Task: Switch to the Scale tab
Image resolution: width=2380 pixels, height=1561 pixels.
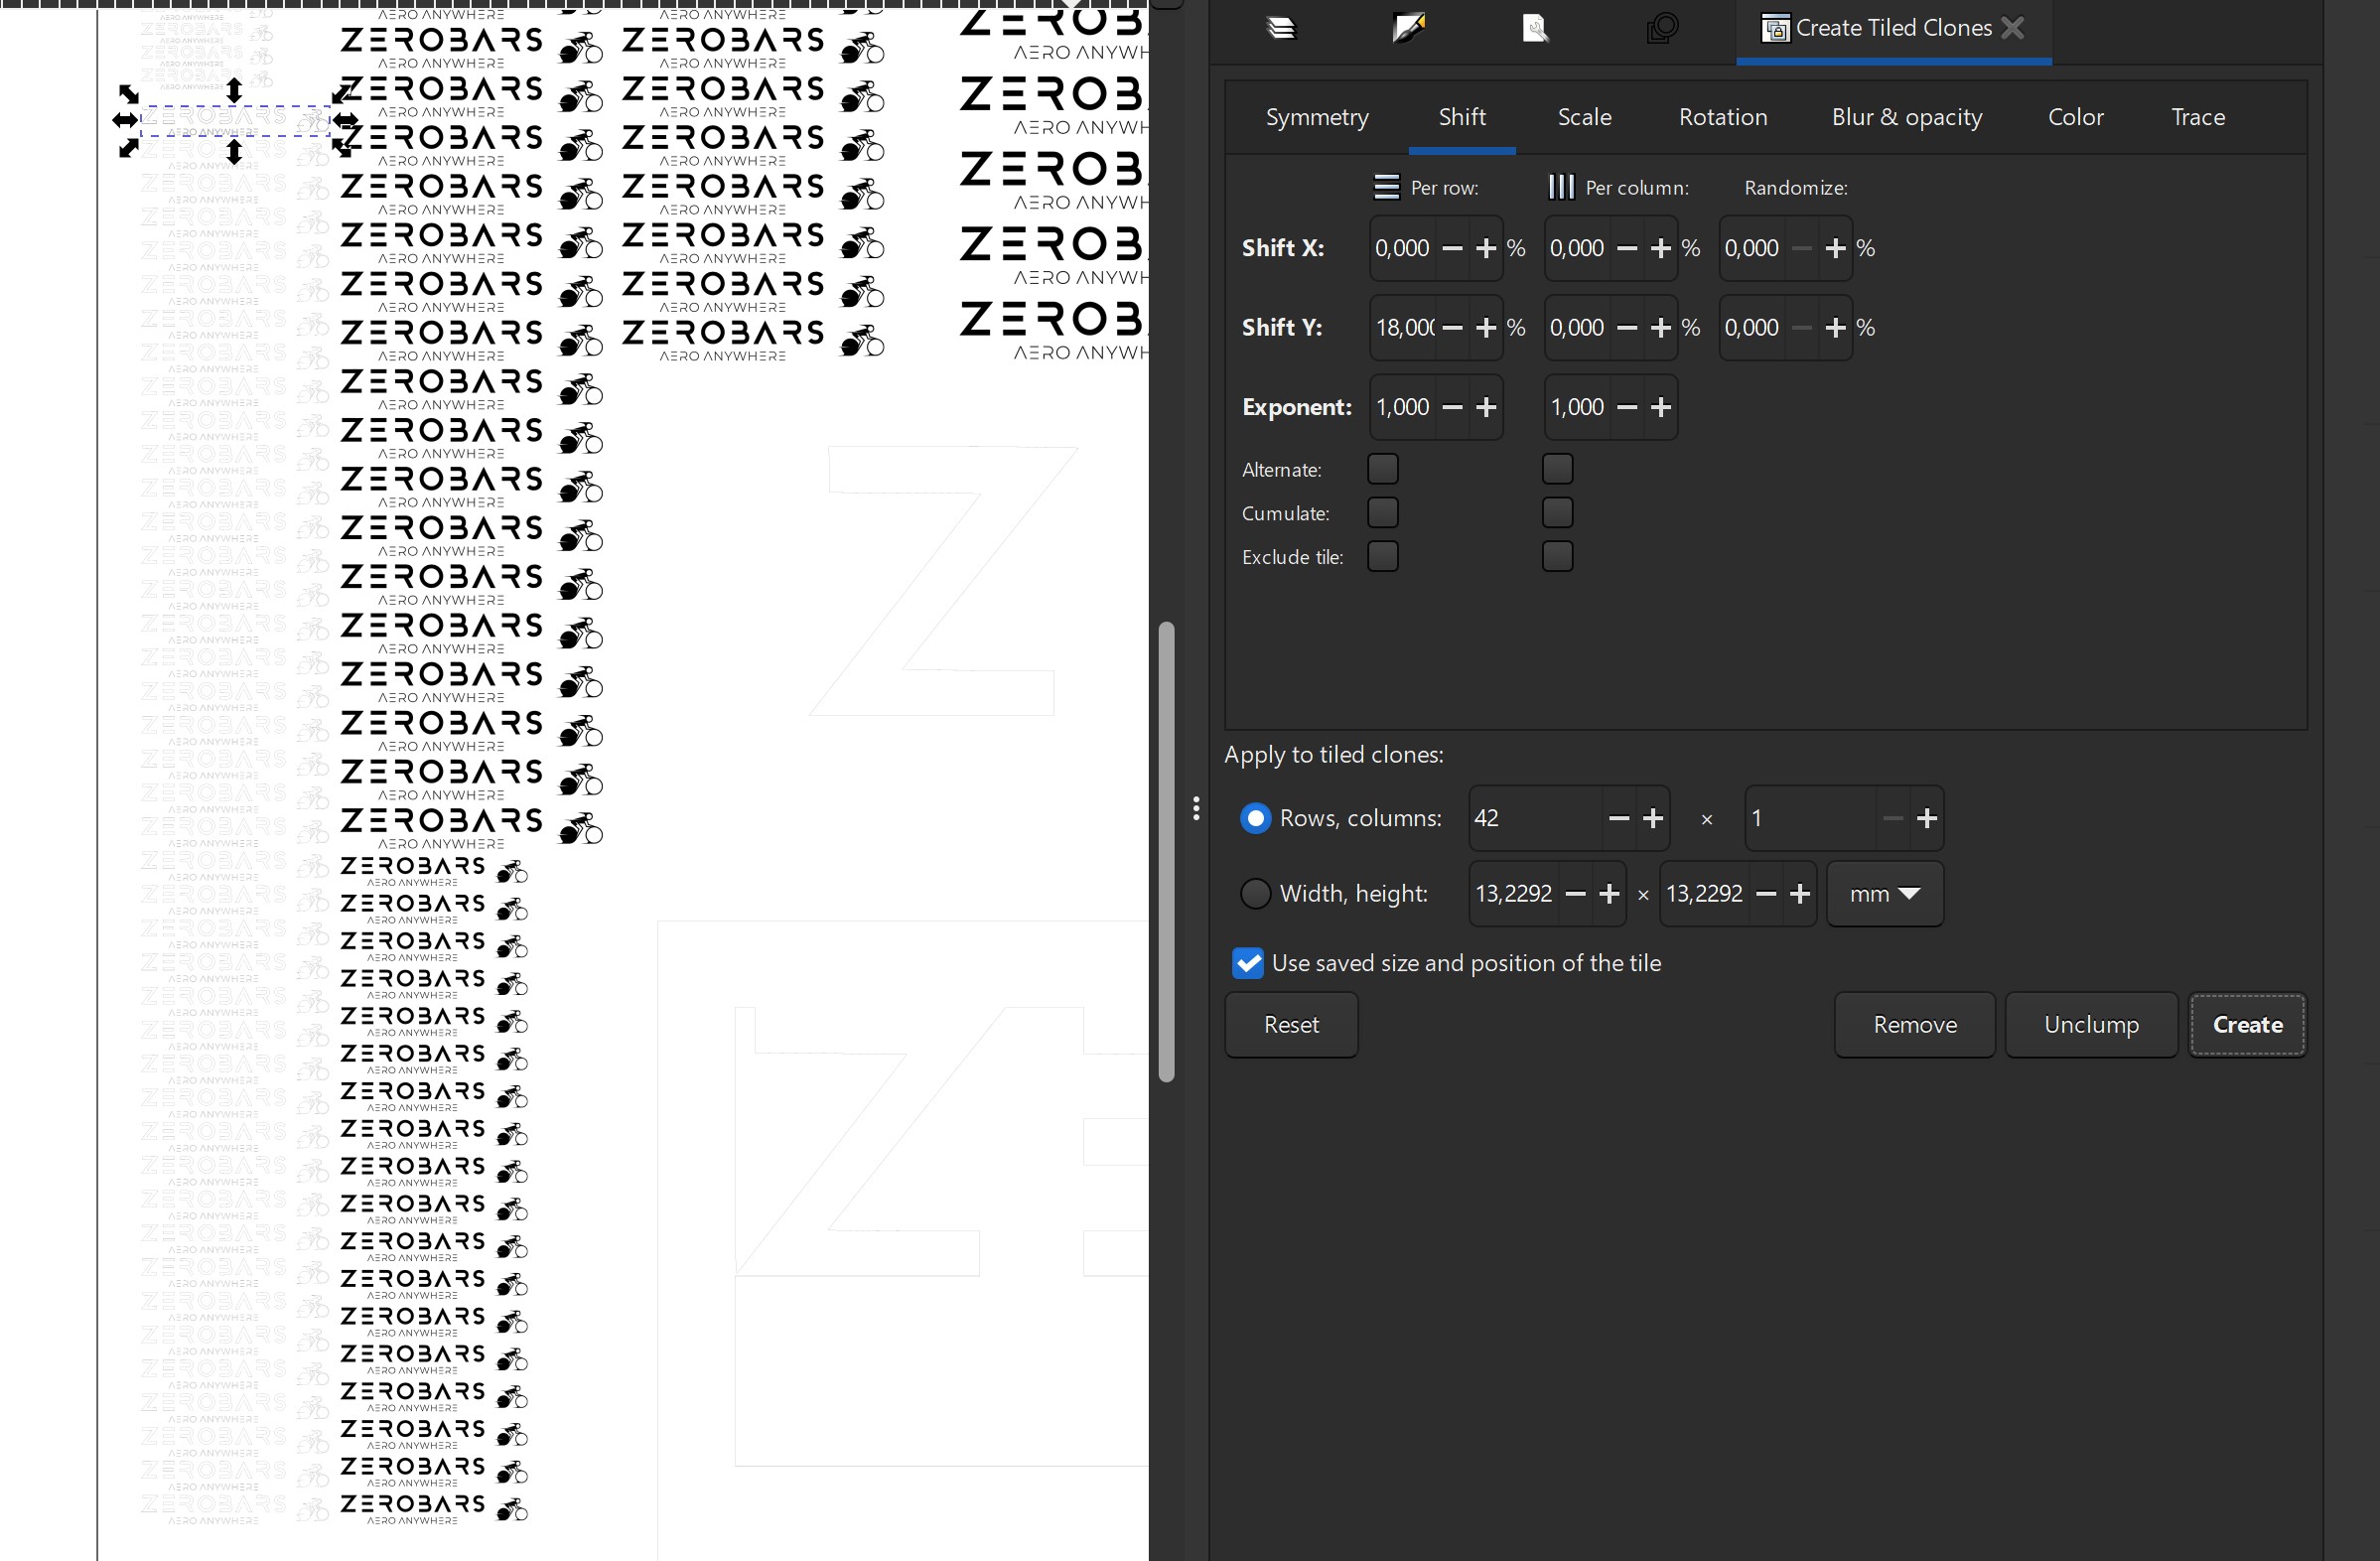Action: click(x=1584, y=117)
